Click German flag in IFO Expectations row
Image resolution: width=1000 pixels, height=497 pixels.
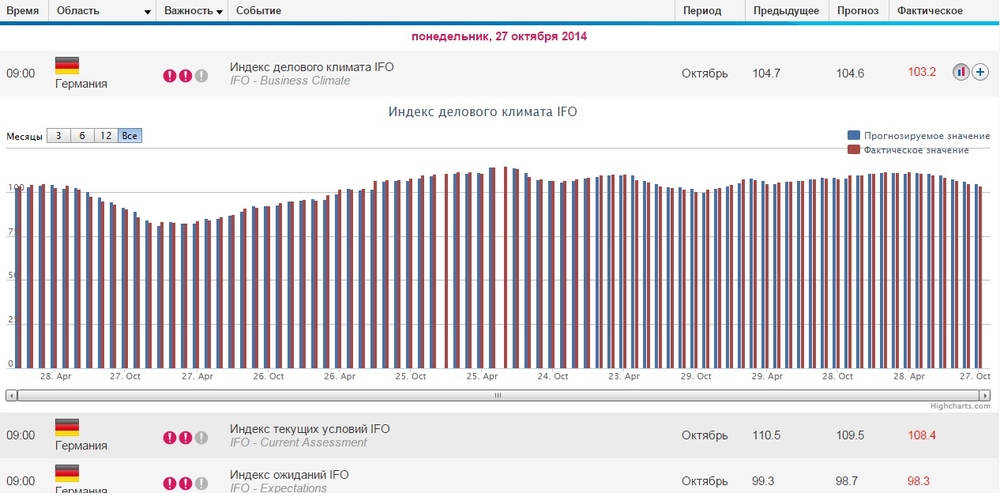point(67,473)
